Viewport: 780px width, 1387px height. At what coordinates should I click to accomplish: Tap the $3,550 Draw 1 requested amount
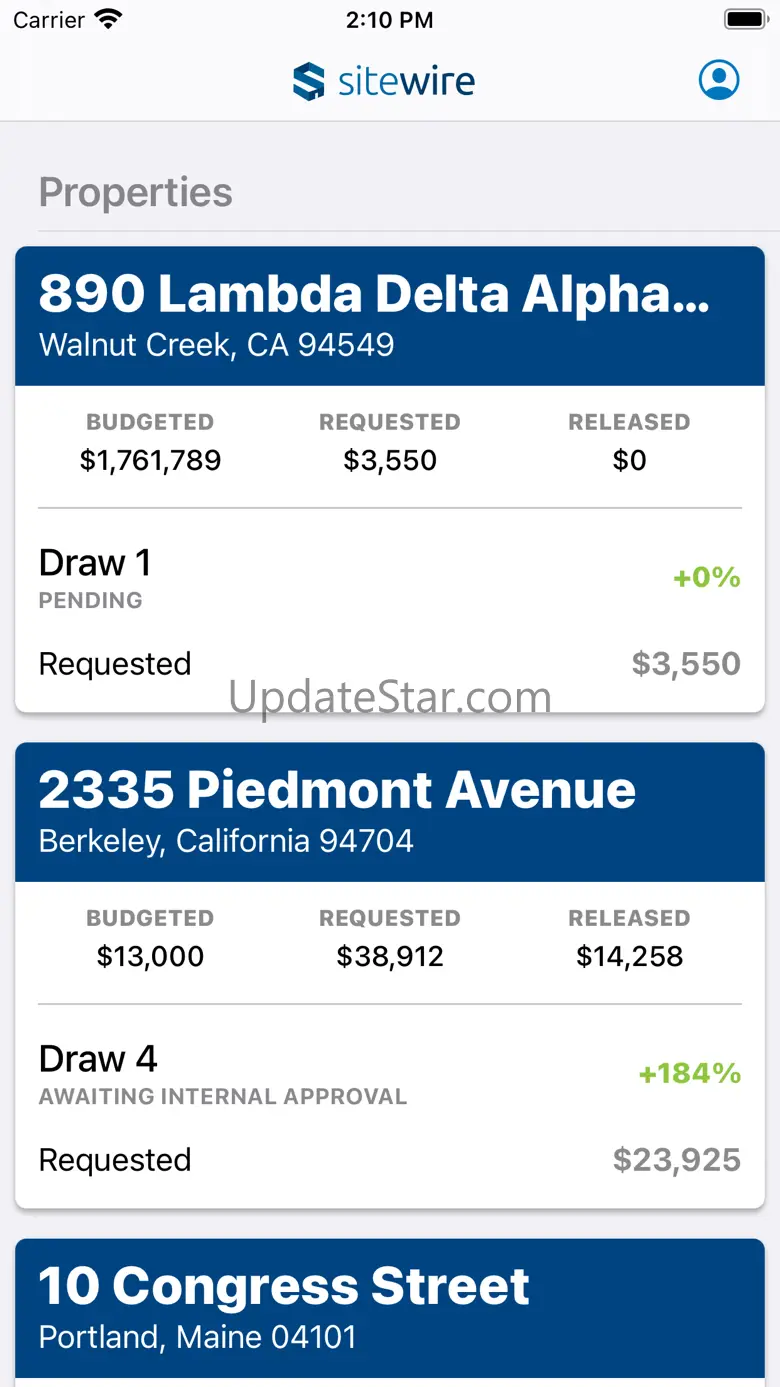[686, 664]
